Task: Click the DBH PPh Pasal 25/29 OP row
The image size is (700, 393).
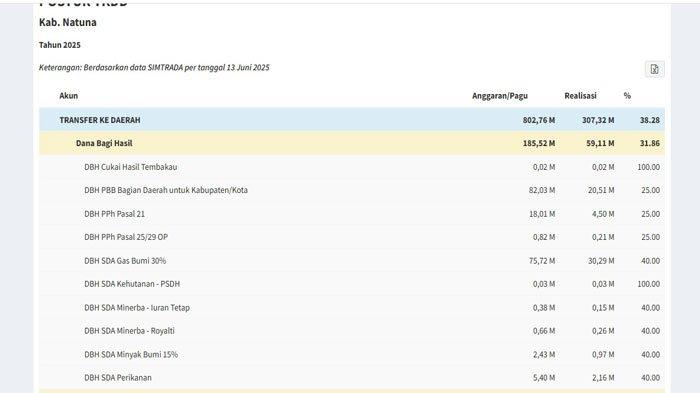Action: 352,237
